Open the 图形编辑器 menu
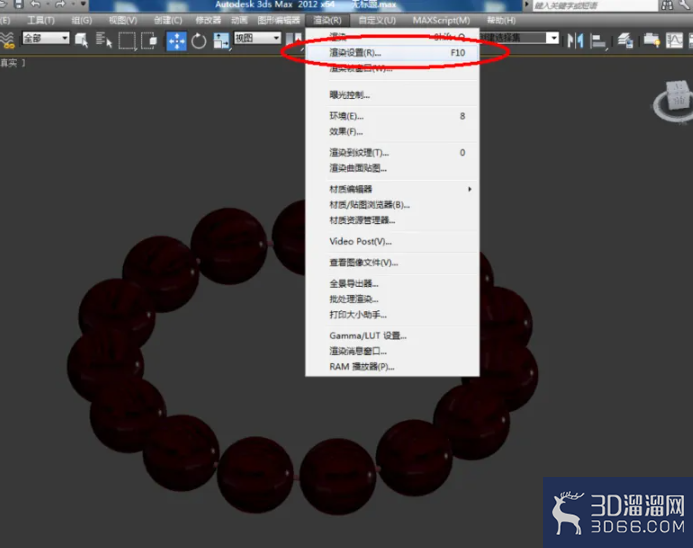 [279, 20]
